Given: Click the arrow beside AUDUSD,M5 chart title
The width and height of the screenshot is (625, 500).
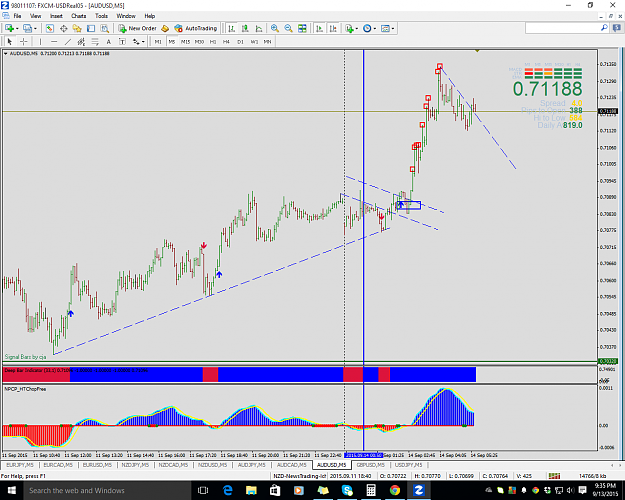Looking at the screenshot, I should pyautogui.click(x=6, y=53).
